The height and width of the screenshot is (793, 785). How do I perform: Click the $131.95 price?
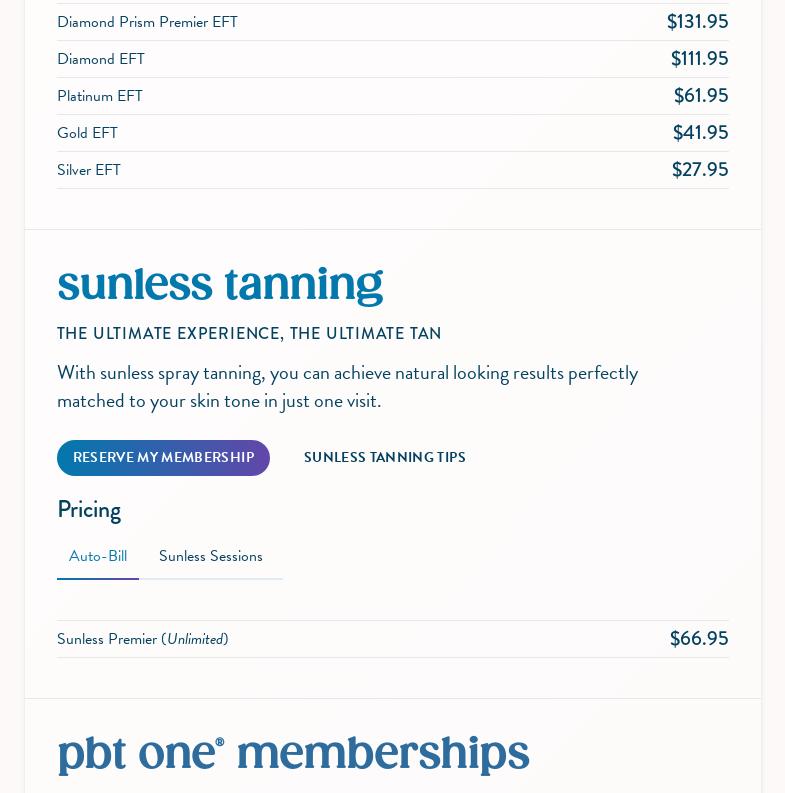tap(697, 22)
